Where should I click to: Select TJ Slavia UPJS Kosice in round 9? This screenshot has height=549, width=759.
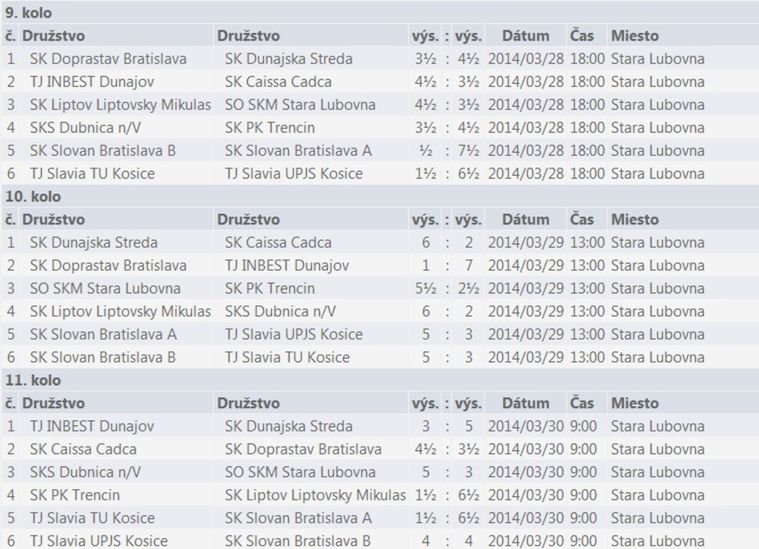click(294, 174)
